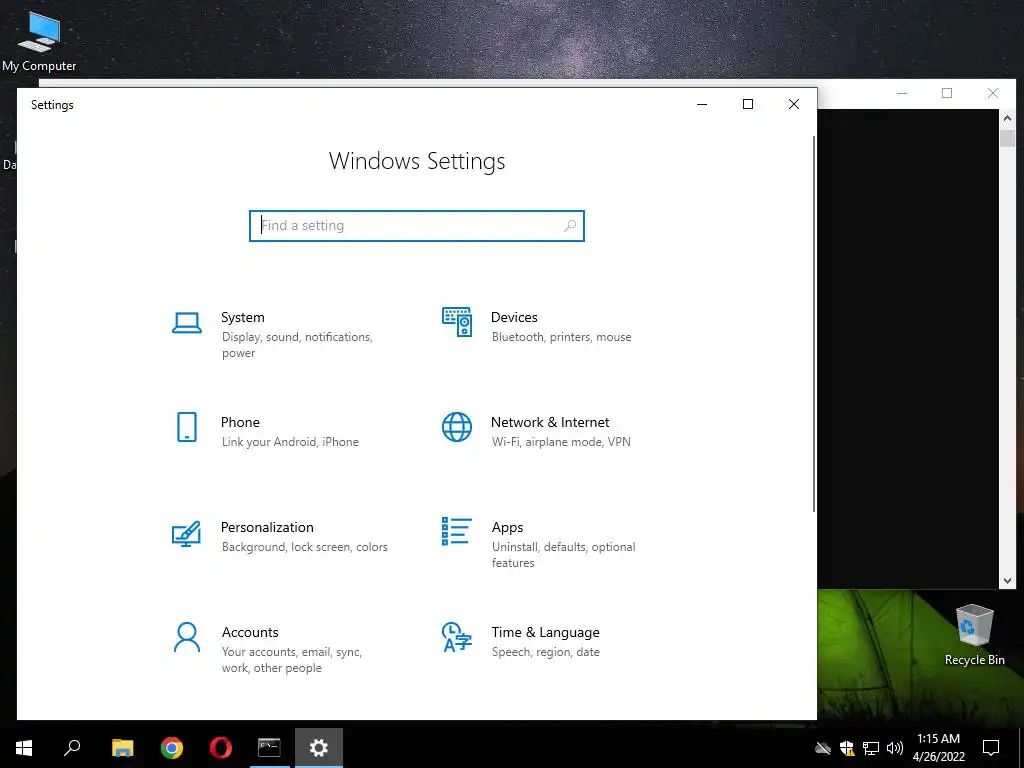Close the background console window
Viewport: 1024px width, 768px height.
(993, 93)
